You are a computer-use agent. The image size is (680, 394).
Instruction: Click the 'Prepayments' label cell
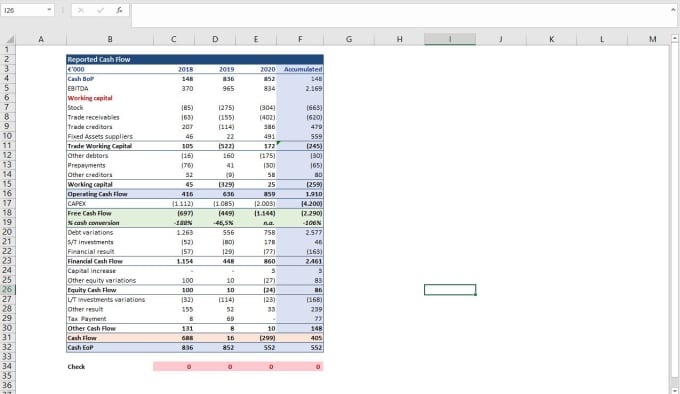[110, 165]
